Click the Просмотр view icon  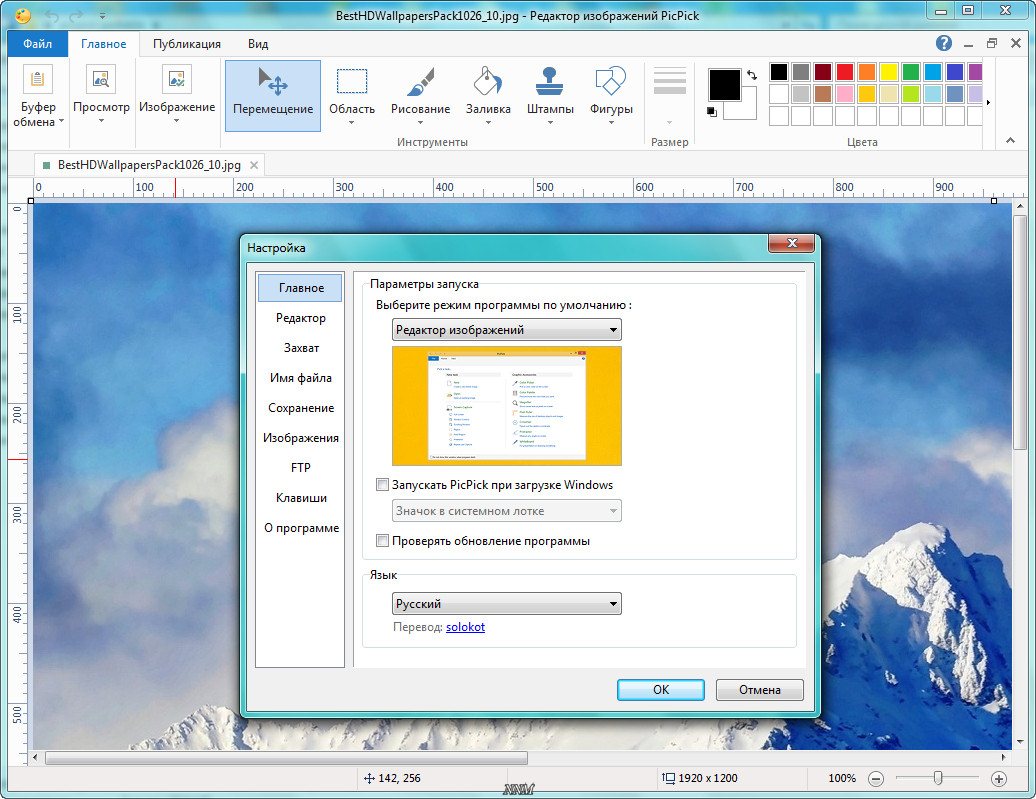click(x=101, y=80)
